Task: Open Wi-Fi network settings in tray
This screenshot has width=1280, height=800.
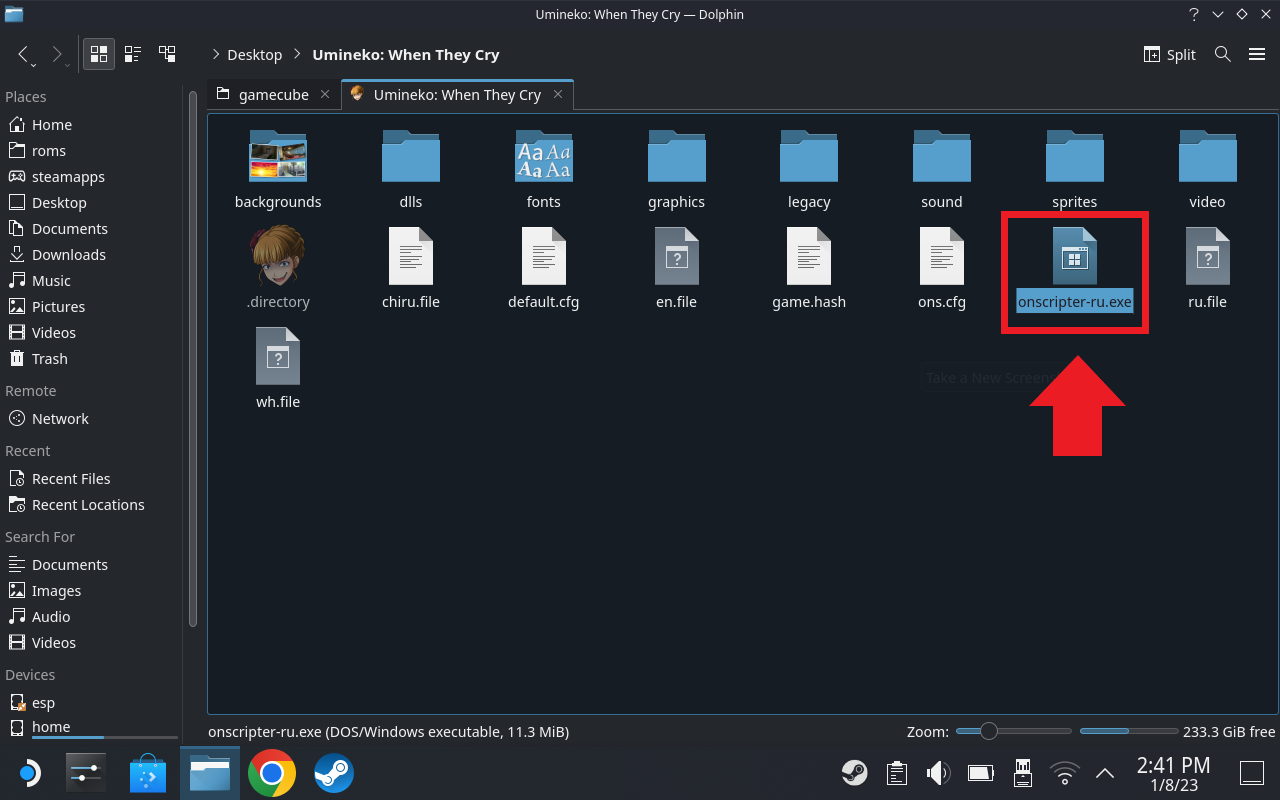Action: 1064,772
